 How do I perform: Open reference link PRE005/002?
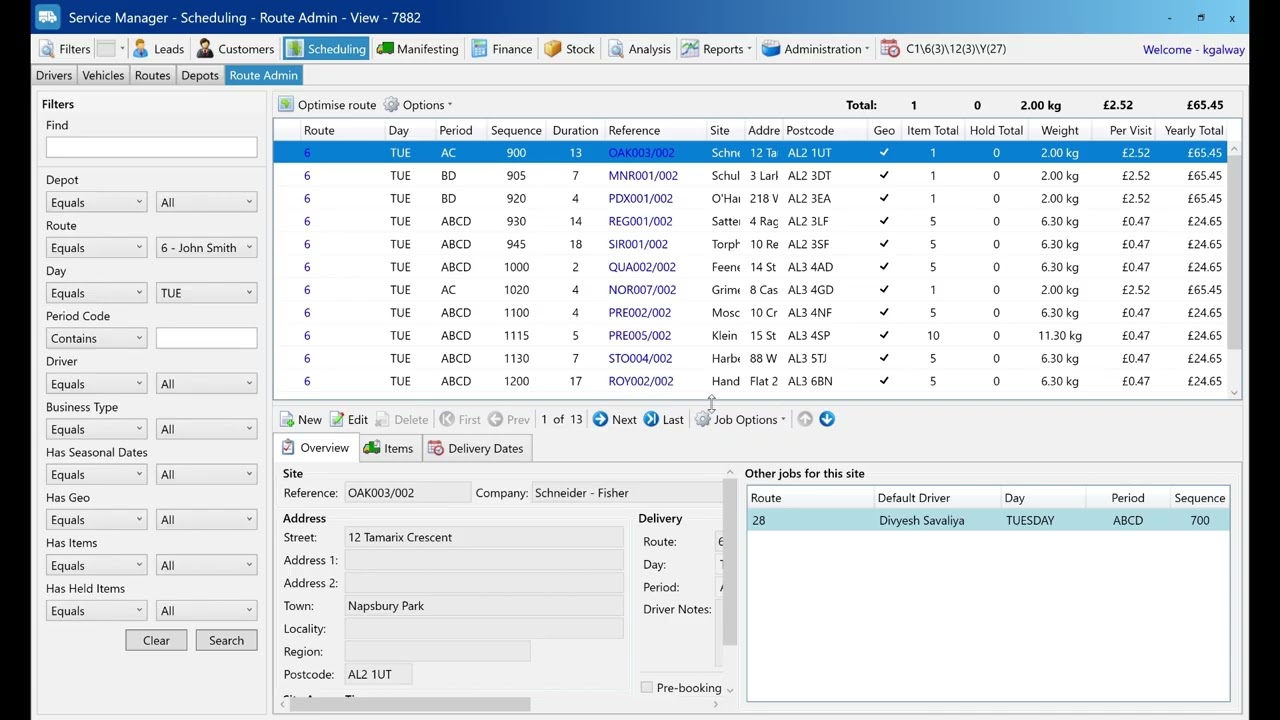click(x=639, y=336)
